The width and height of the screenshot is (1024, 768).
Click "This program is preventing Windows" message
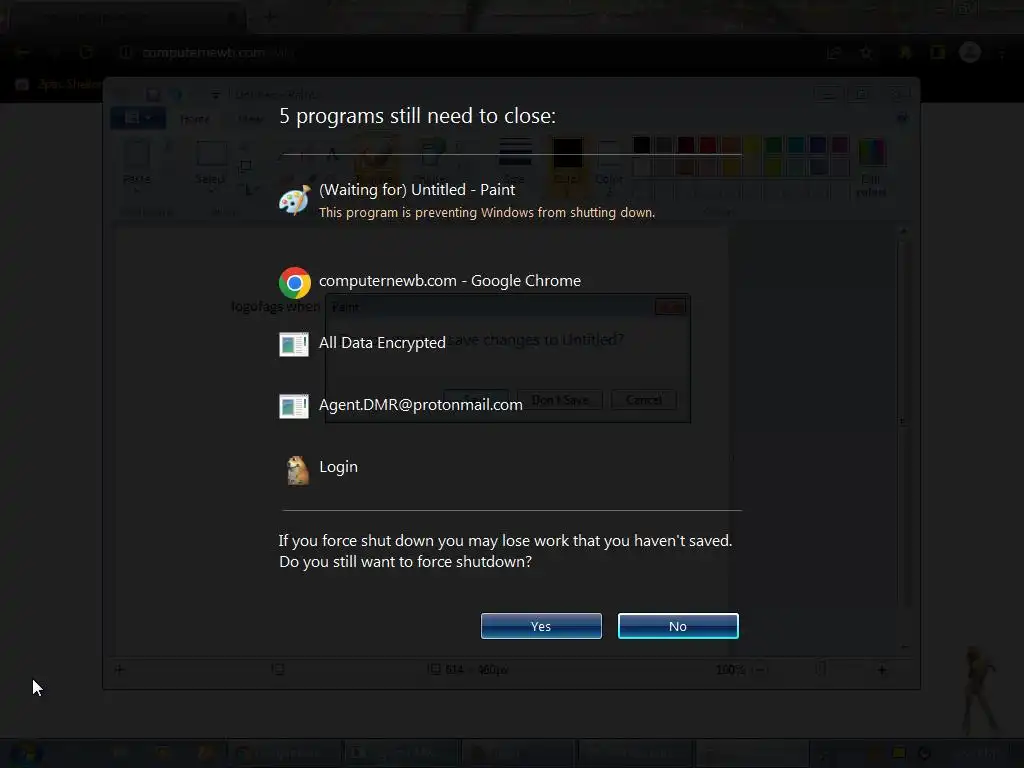[x=487, y=212]
